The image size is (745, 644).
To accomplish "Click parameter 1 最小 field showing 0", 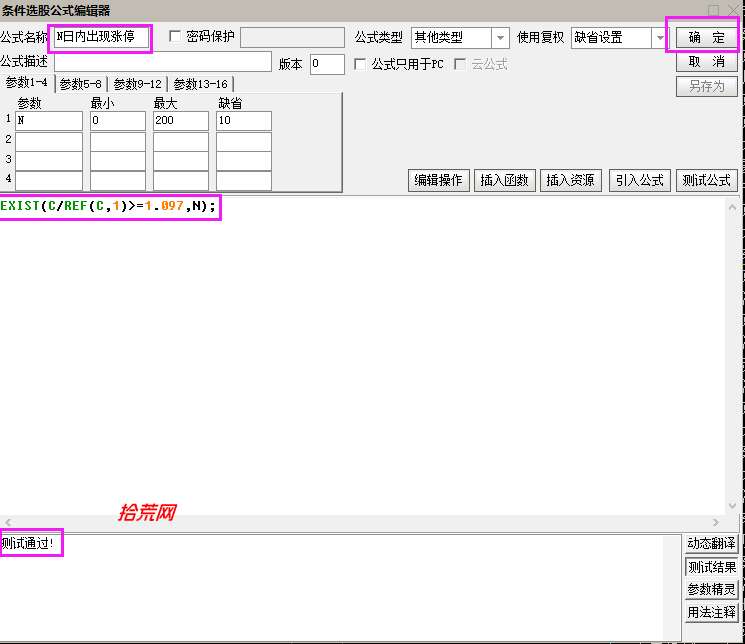I will pyautogui.click(x=118, y=121).
